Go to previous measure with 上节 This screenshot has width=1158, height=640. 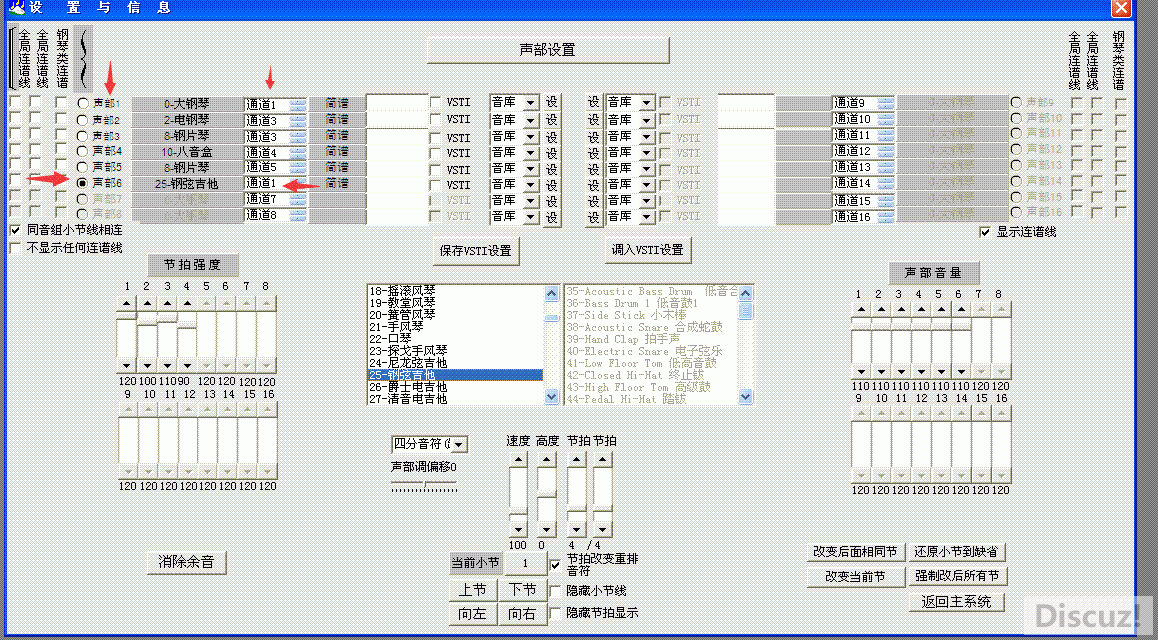[x=473, y=590]
